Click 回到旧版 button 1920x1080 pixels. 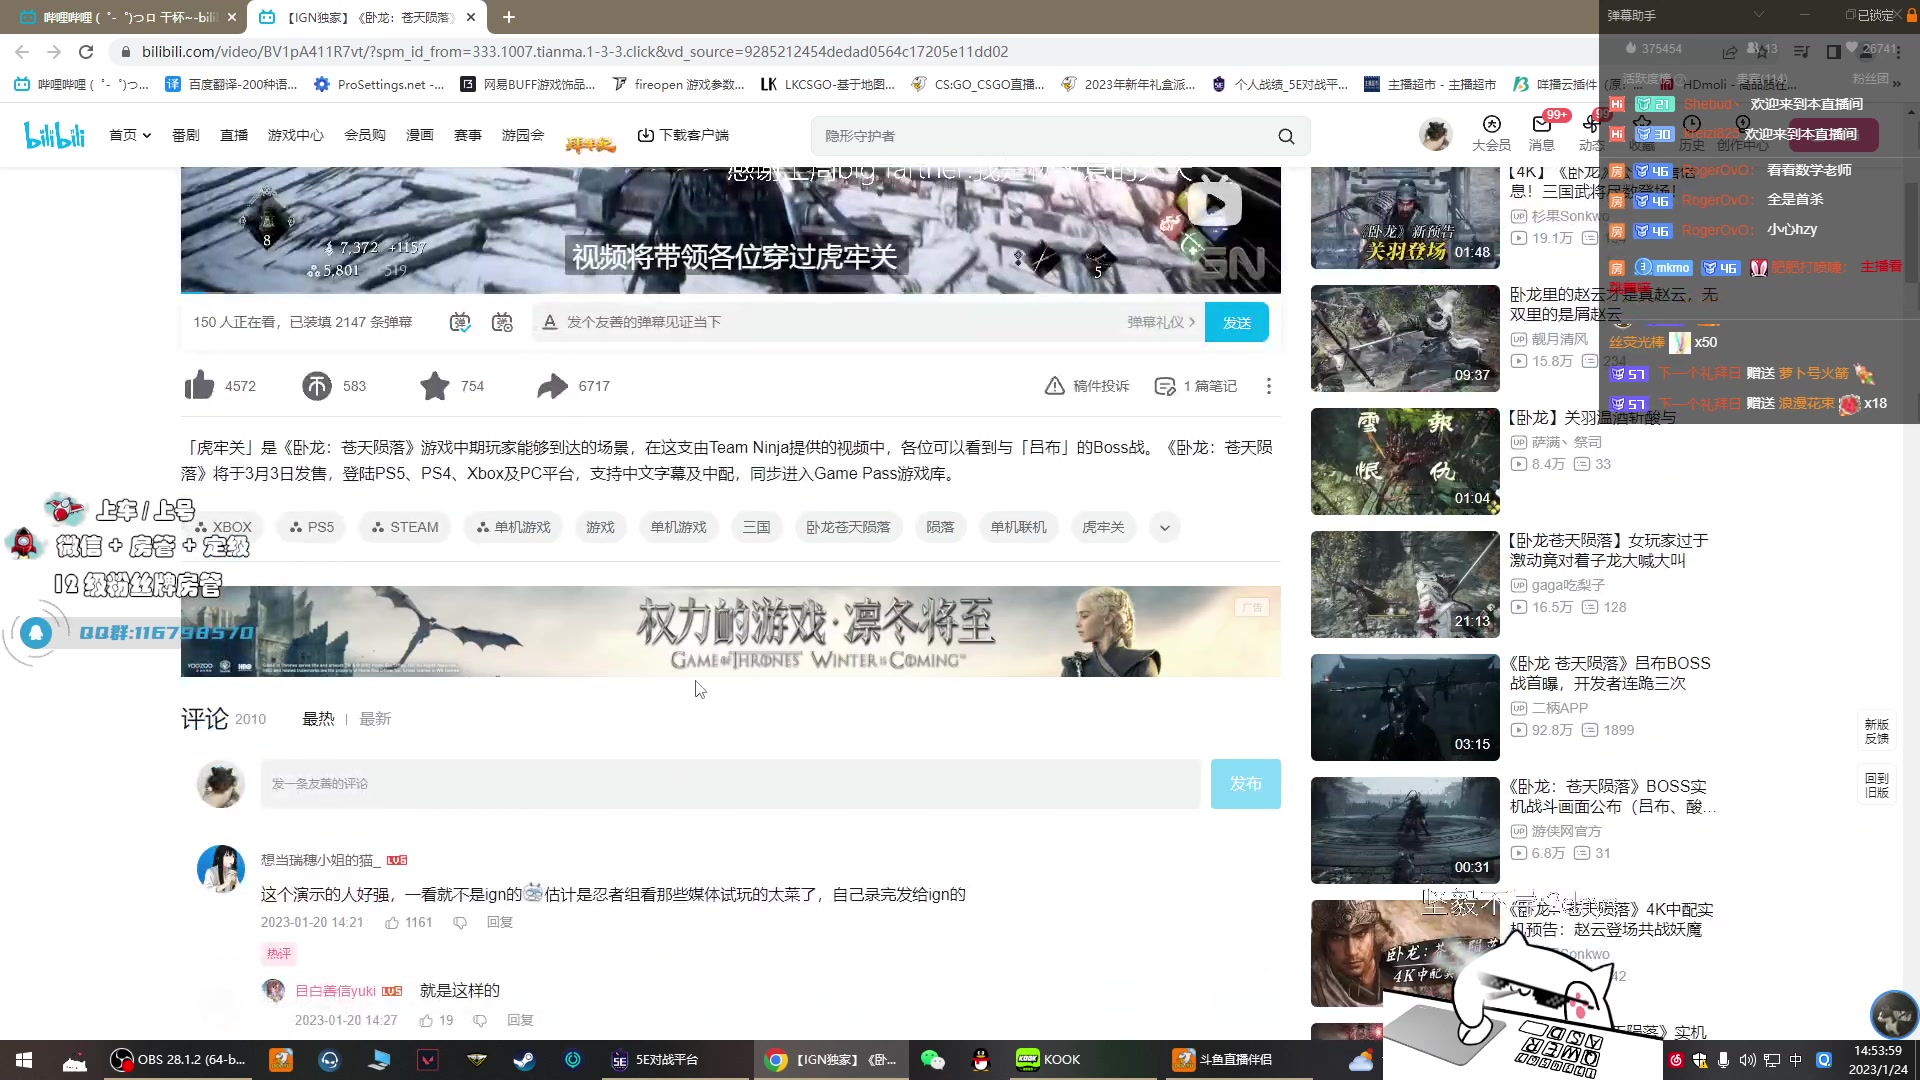[x=1877, y=785]
